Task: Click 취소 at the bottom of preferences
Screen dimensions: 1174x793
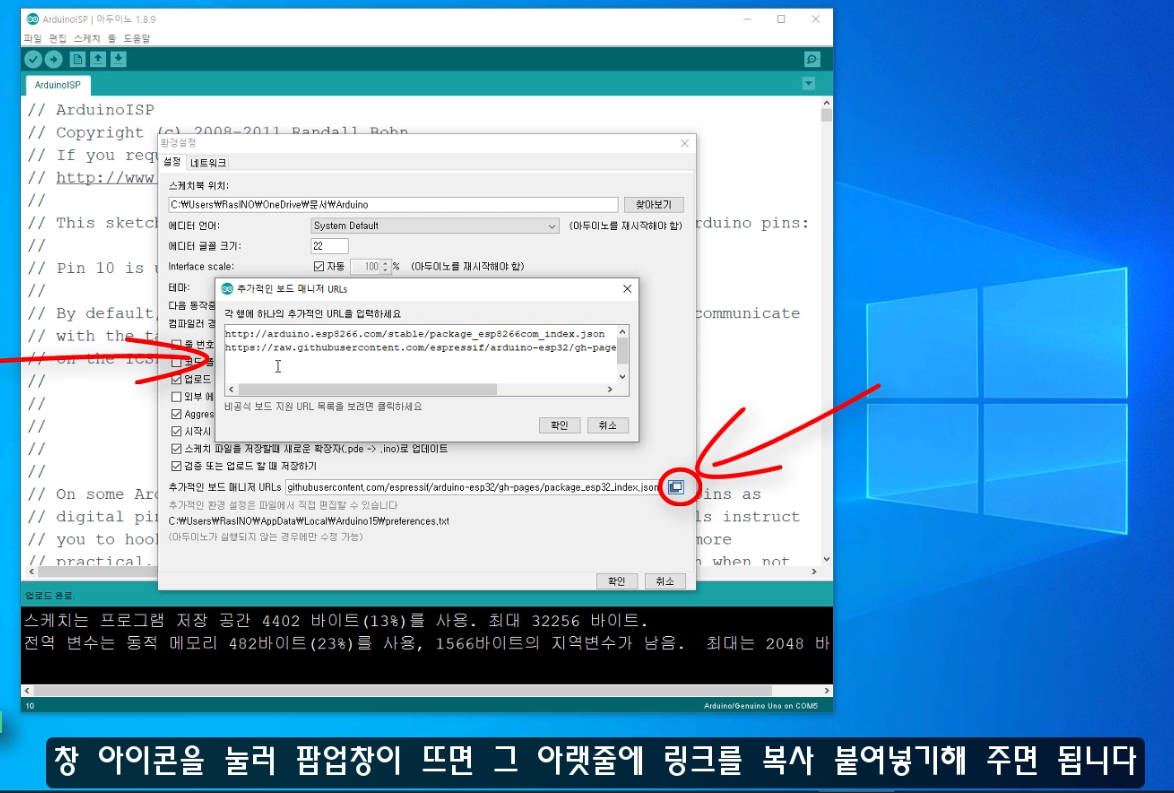Action: pyautogui.click(x=665, y=581)
